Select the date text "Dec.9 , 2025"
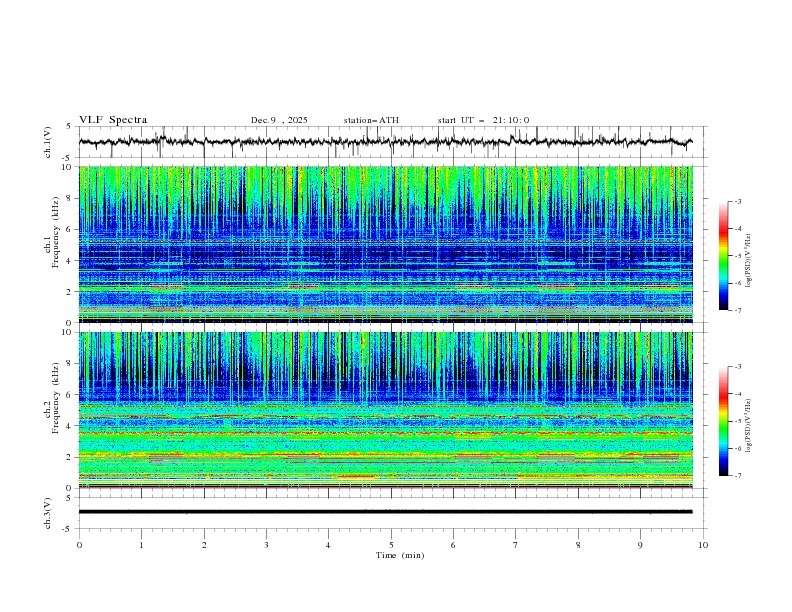Image resolution: width=792 pixels, height=612 pixels. pos(279,120)
